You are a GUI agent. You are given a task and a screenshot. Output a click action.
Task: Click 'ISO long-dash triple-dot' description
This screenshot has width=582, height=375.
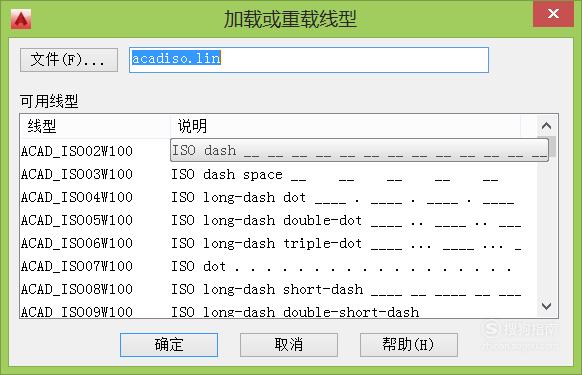(x=346, y=244)
